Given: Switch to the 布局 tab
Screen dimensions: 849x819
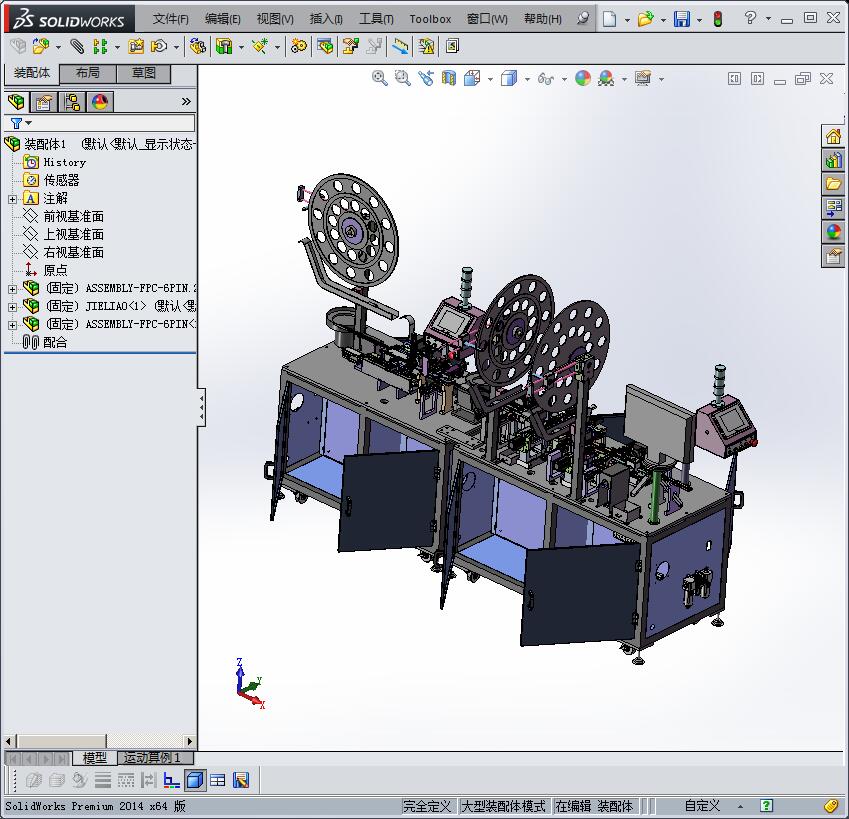Looking at the screenshot, I should pos(87,73).
